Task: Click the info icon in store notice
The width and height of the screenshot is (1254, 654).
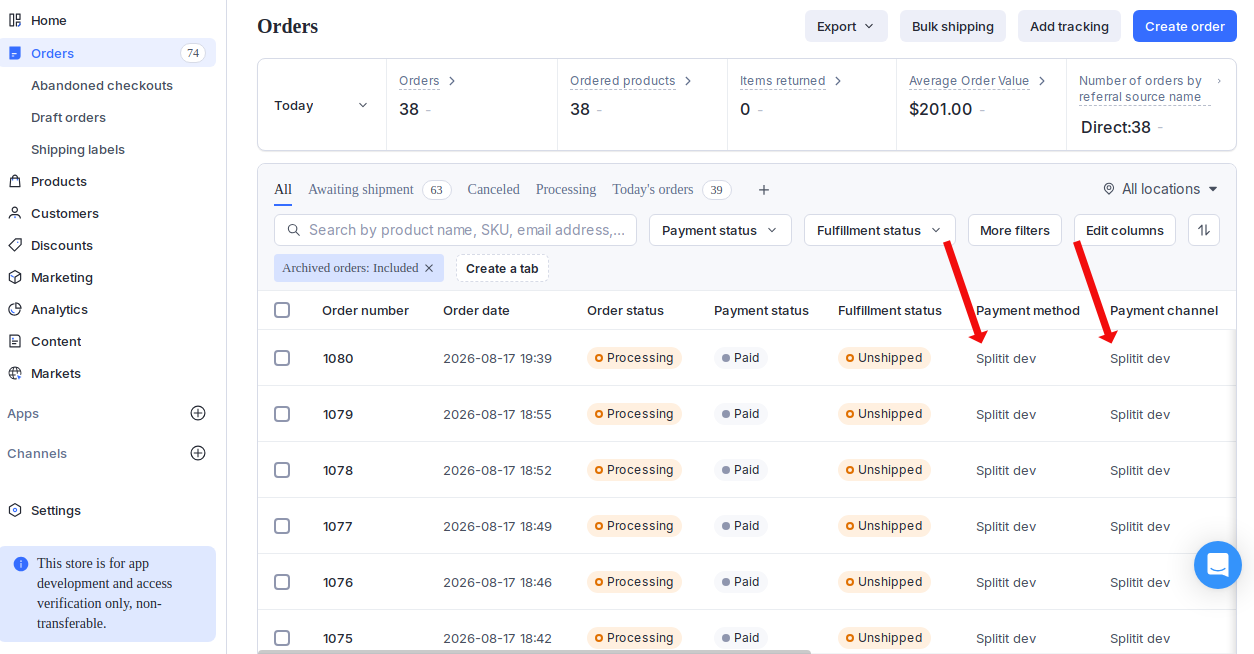Action: (21, 564)
